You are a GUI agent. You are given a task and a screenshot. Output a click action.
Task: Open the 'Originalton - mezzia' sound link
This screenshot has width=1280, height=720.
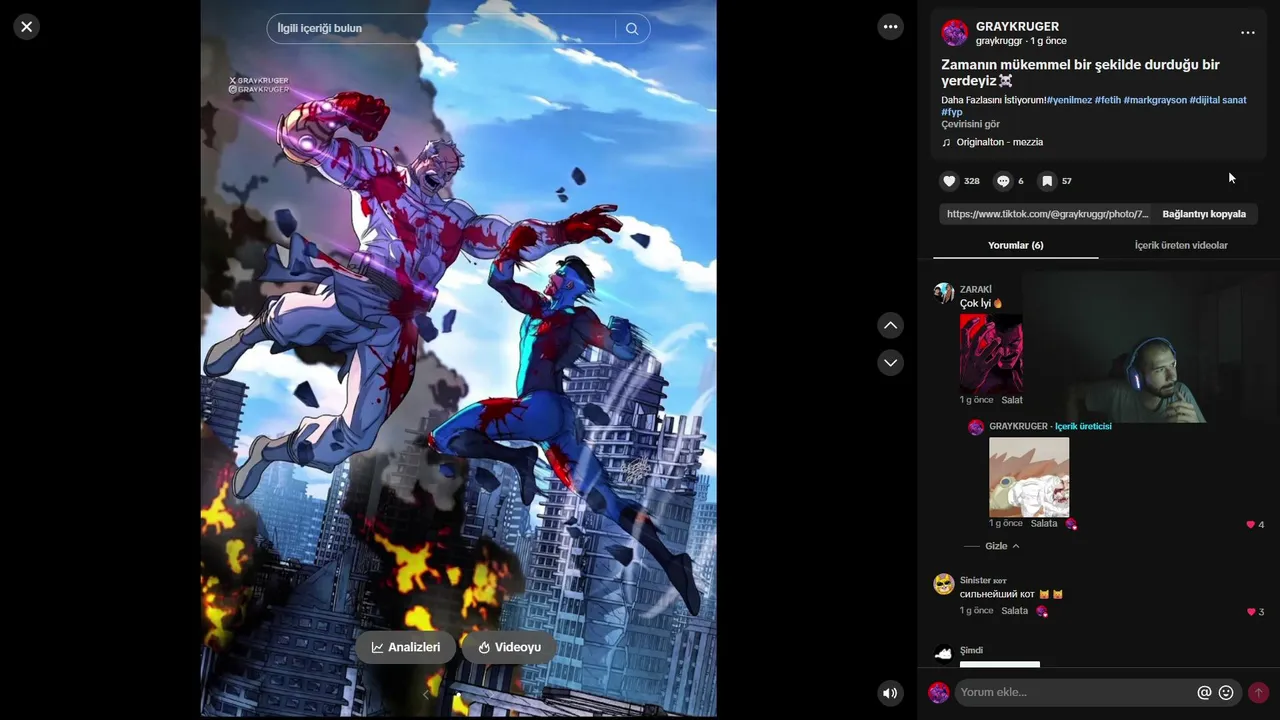(999, 142)
